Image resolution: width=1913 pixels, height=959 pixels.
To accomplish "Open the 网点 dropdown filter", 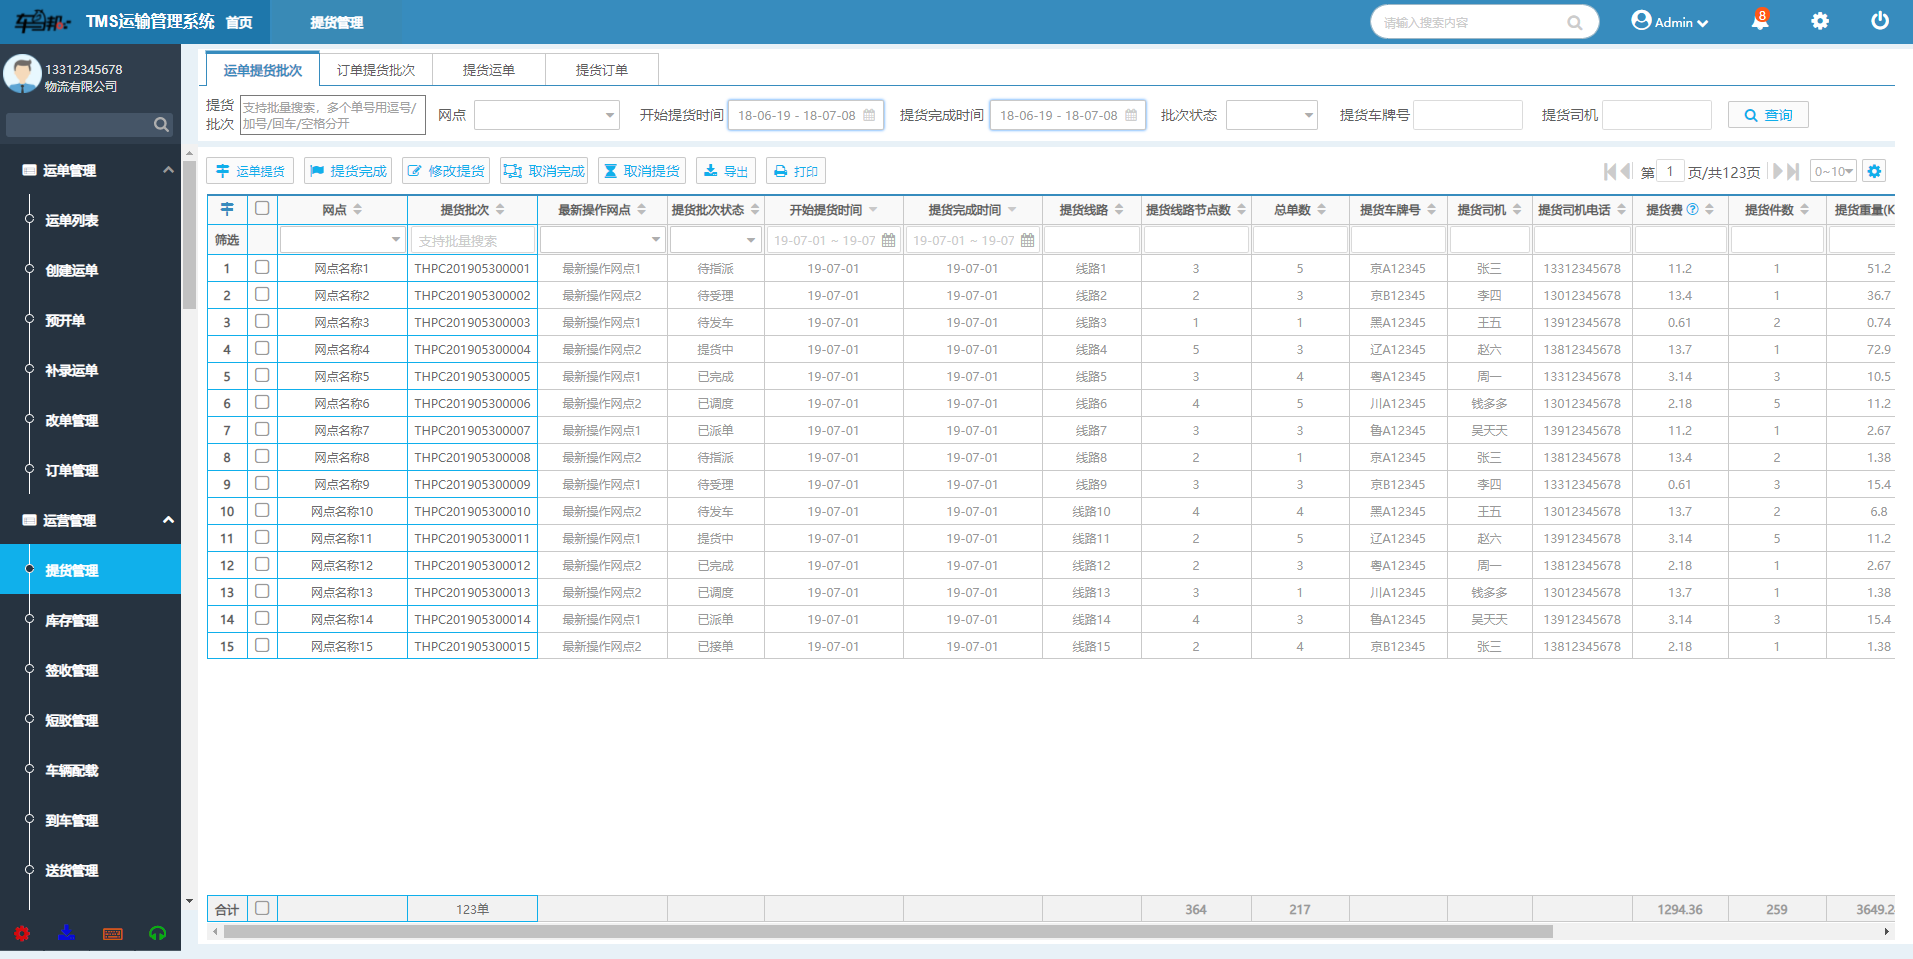I will coord(546,115).
